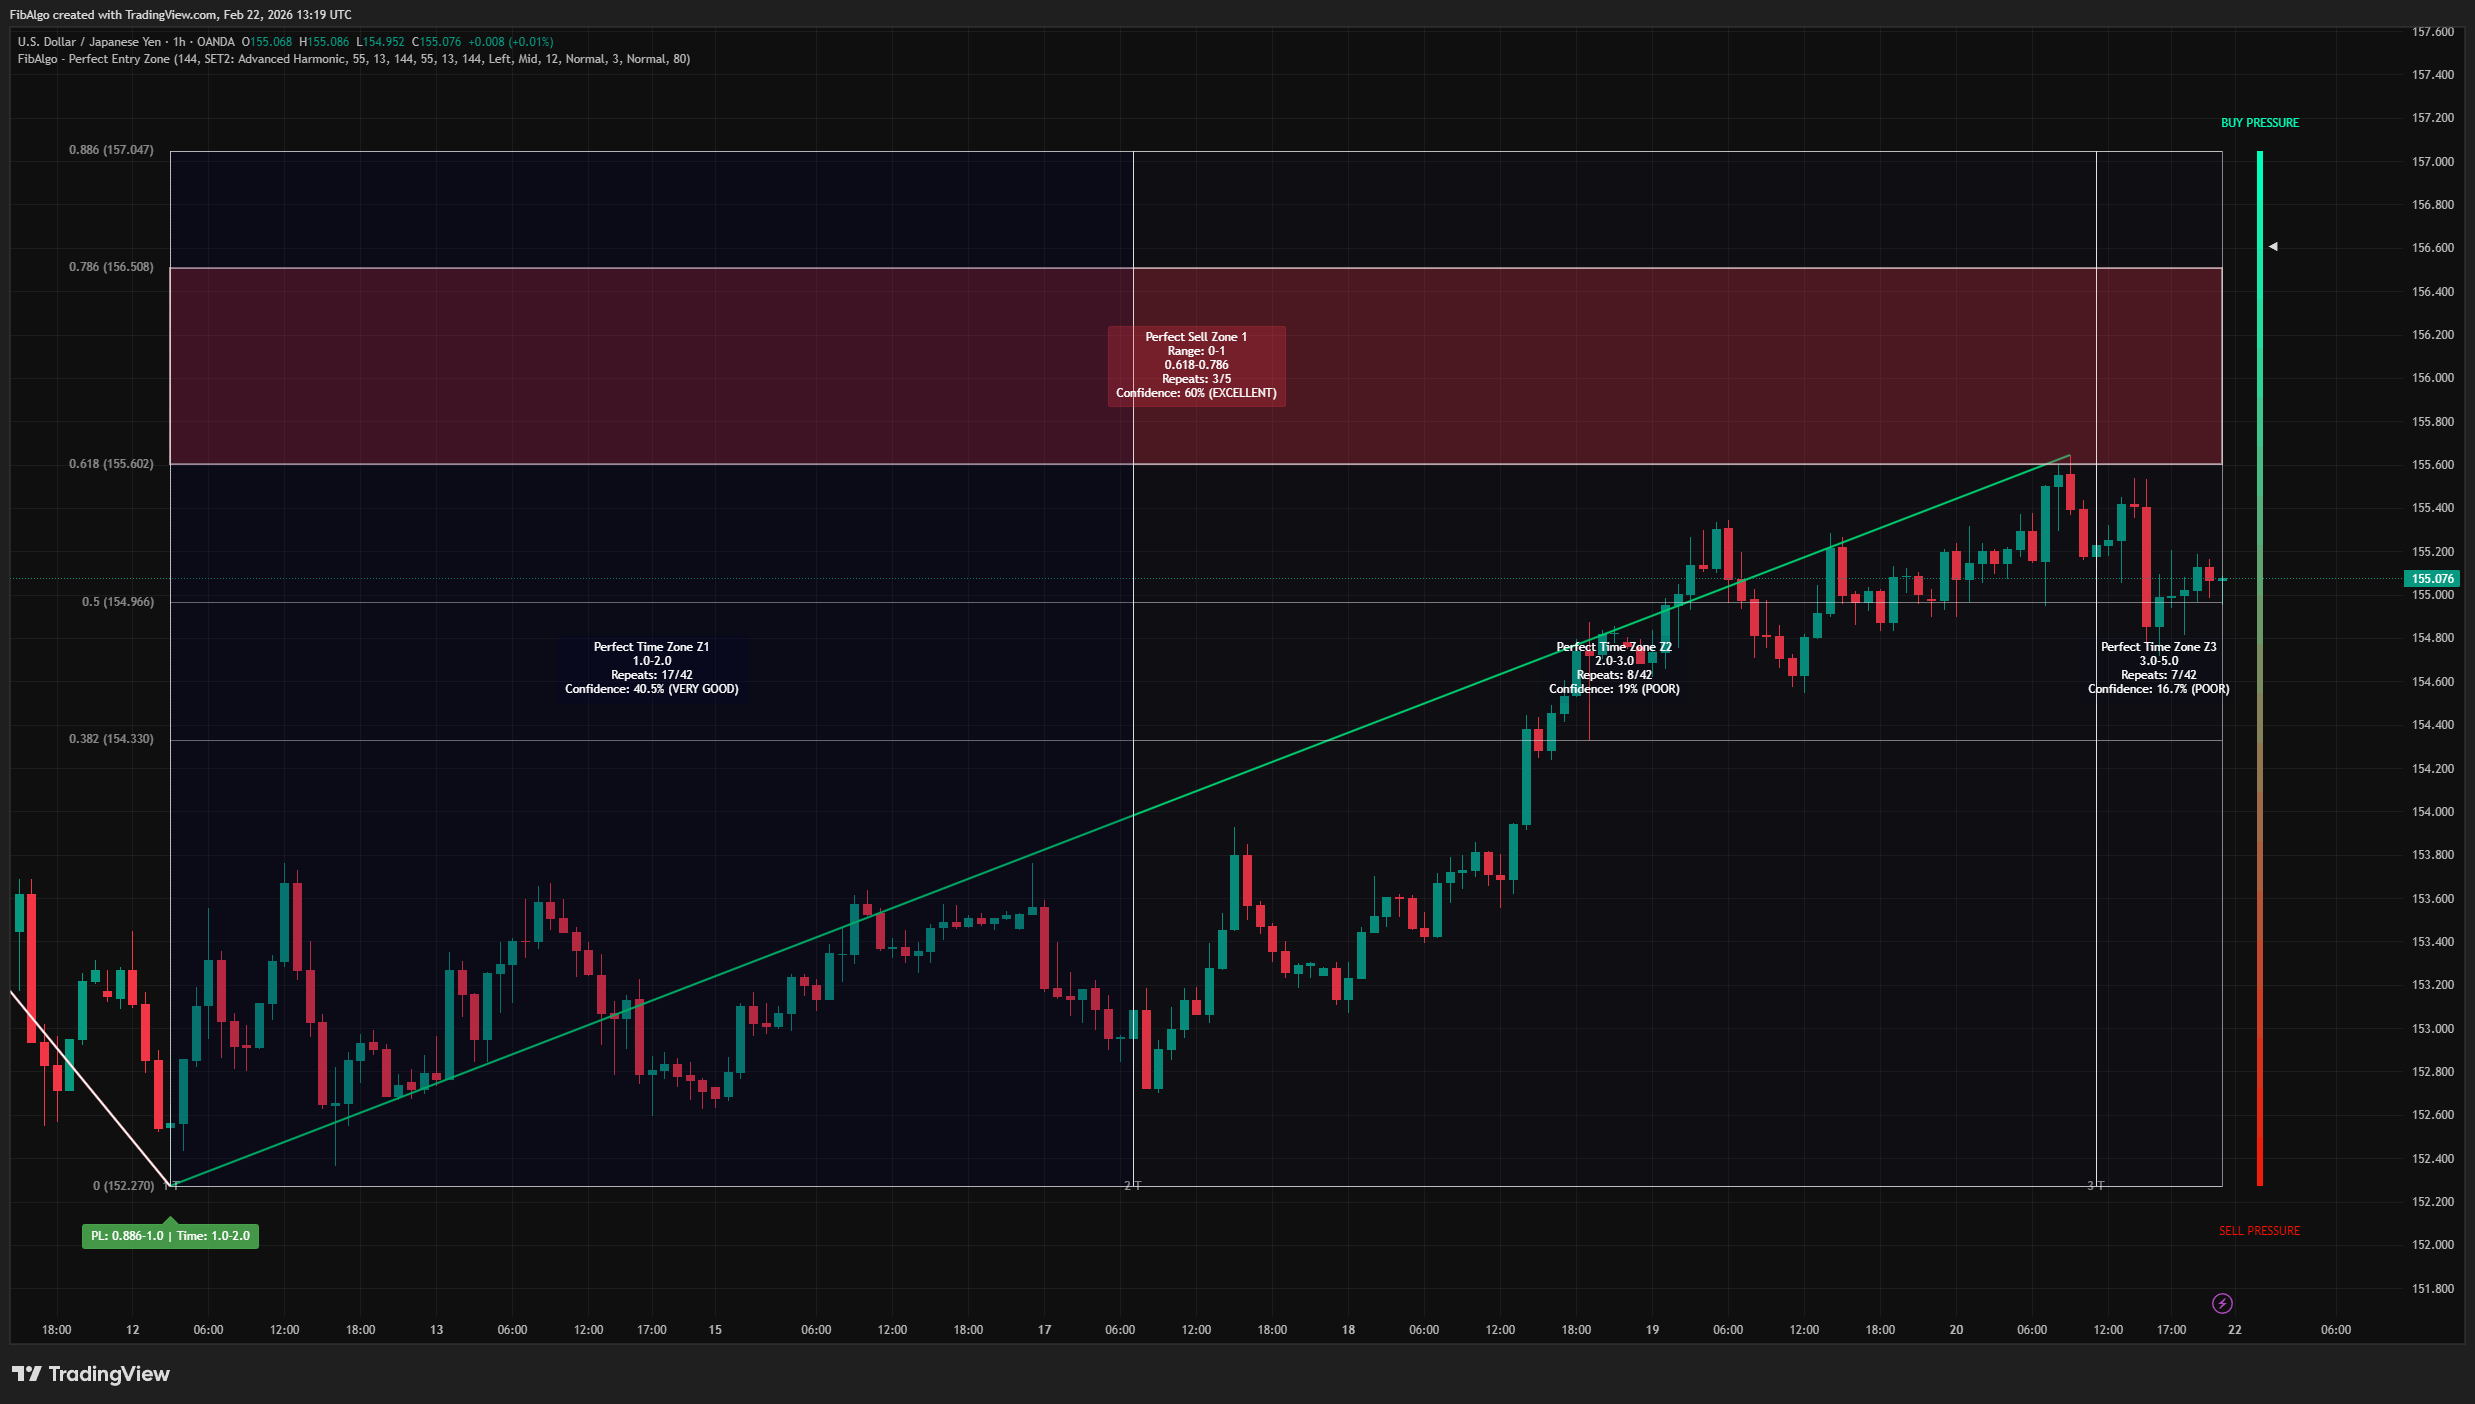Click the Perfect Time Zone Z2 label
This screenshot has width=2475, height=1404.
tap(1614, 668)
